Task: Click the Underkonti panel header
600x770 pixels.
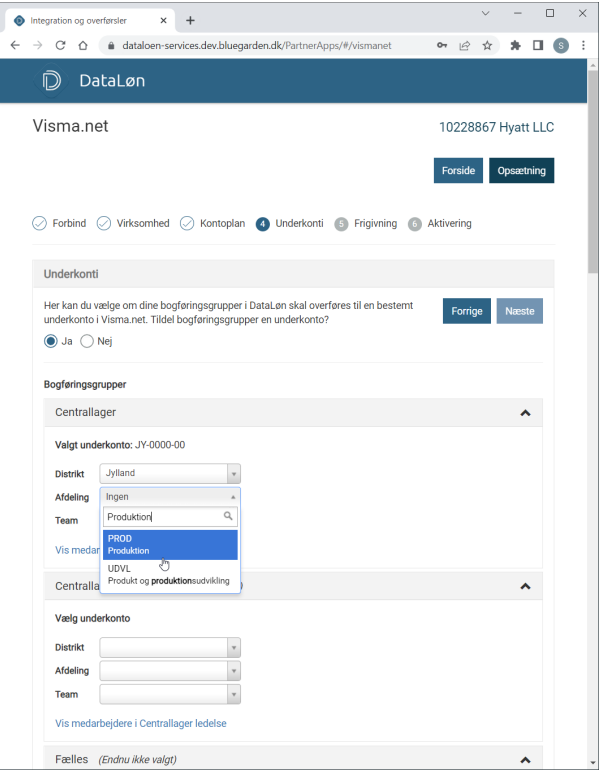Action: [293, 274]
